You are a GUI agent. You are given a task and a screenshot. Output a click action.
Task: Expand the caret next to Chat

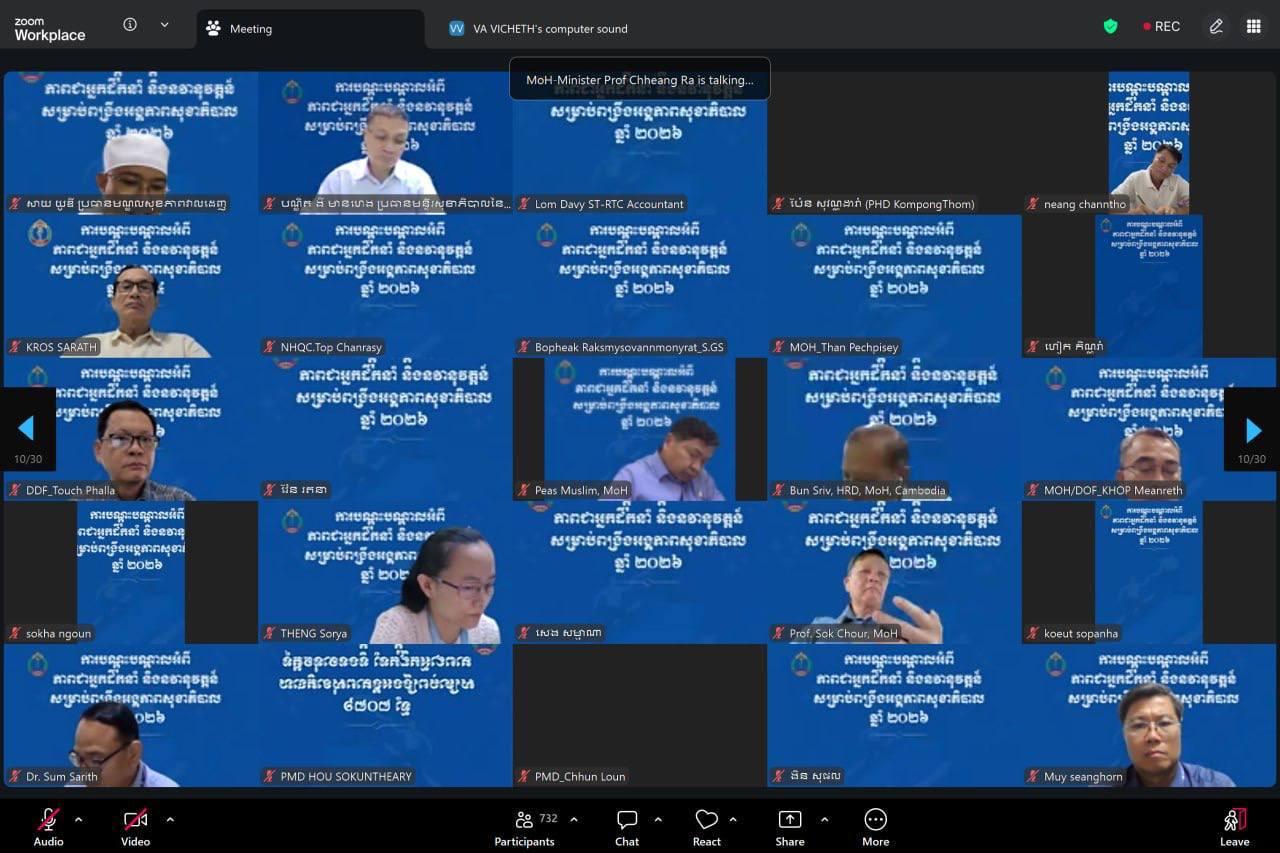[658, 819]
